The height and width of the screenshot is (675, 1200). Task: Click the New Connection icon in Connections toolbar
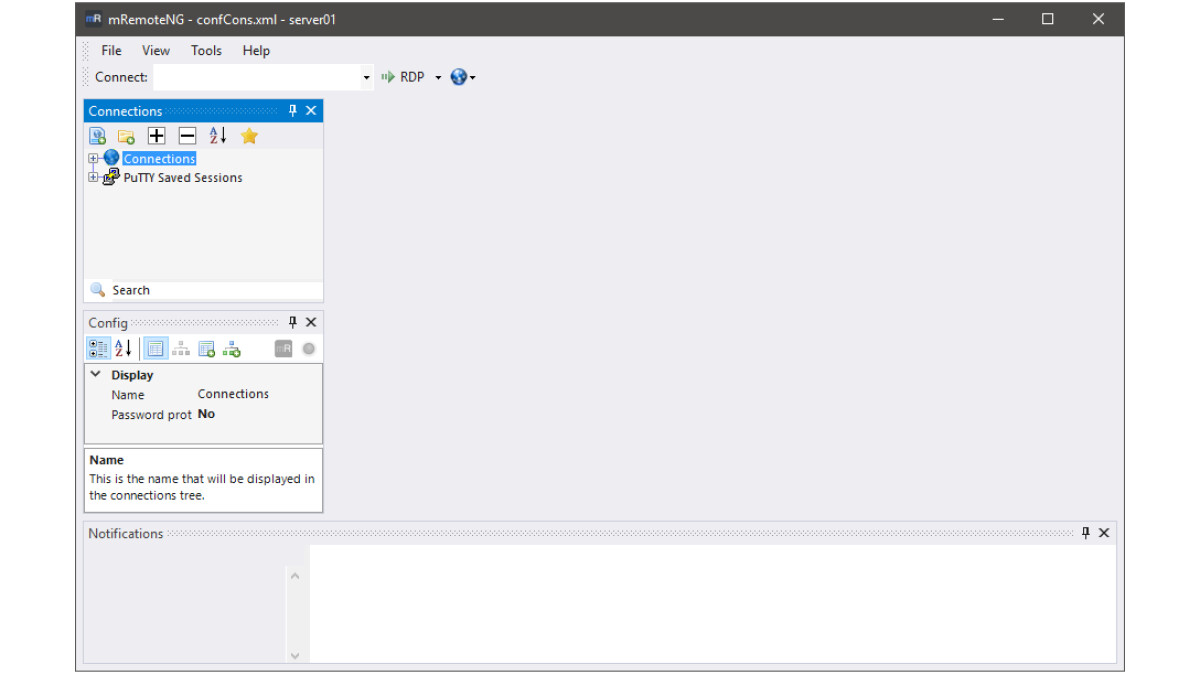tap(97, 136)
